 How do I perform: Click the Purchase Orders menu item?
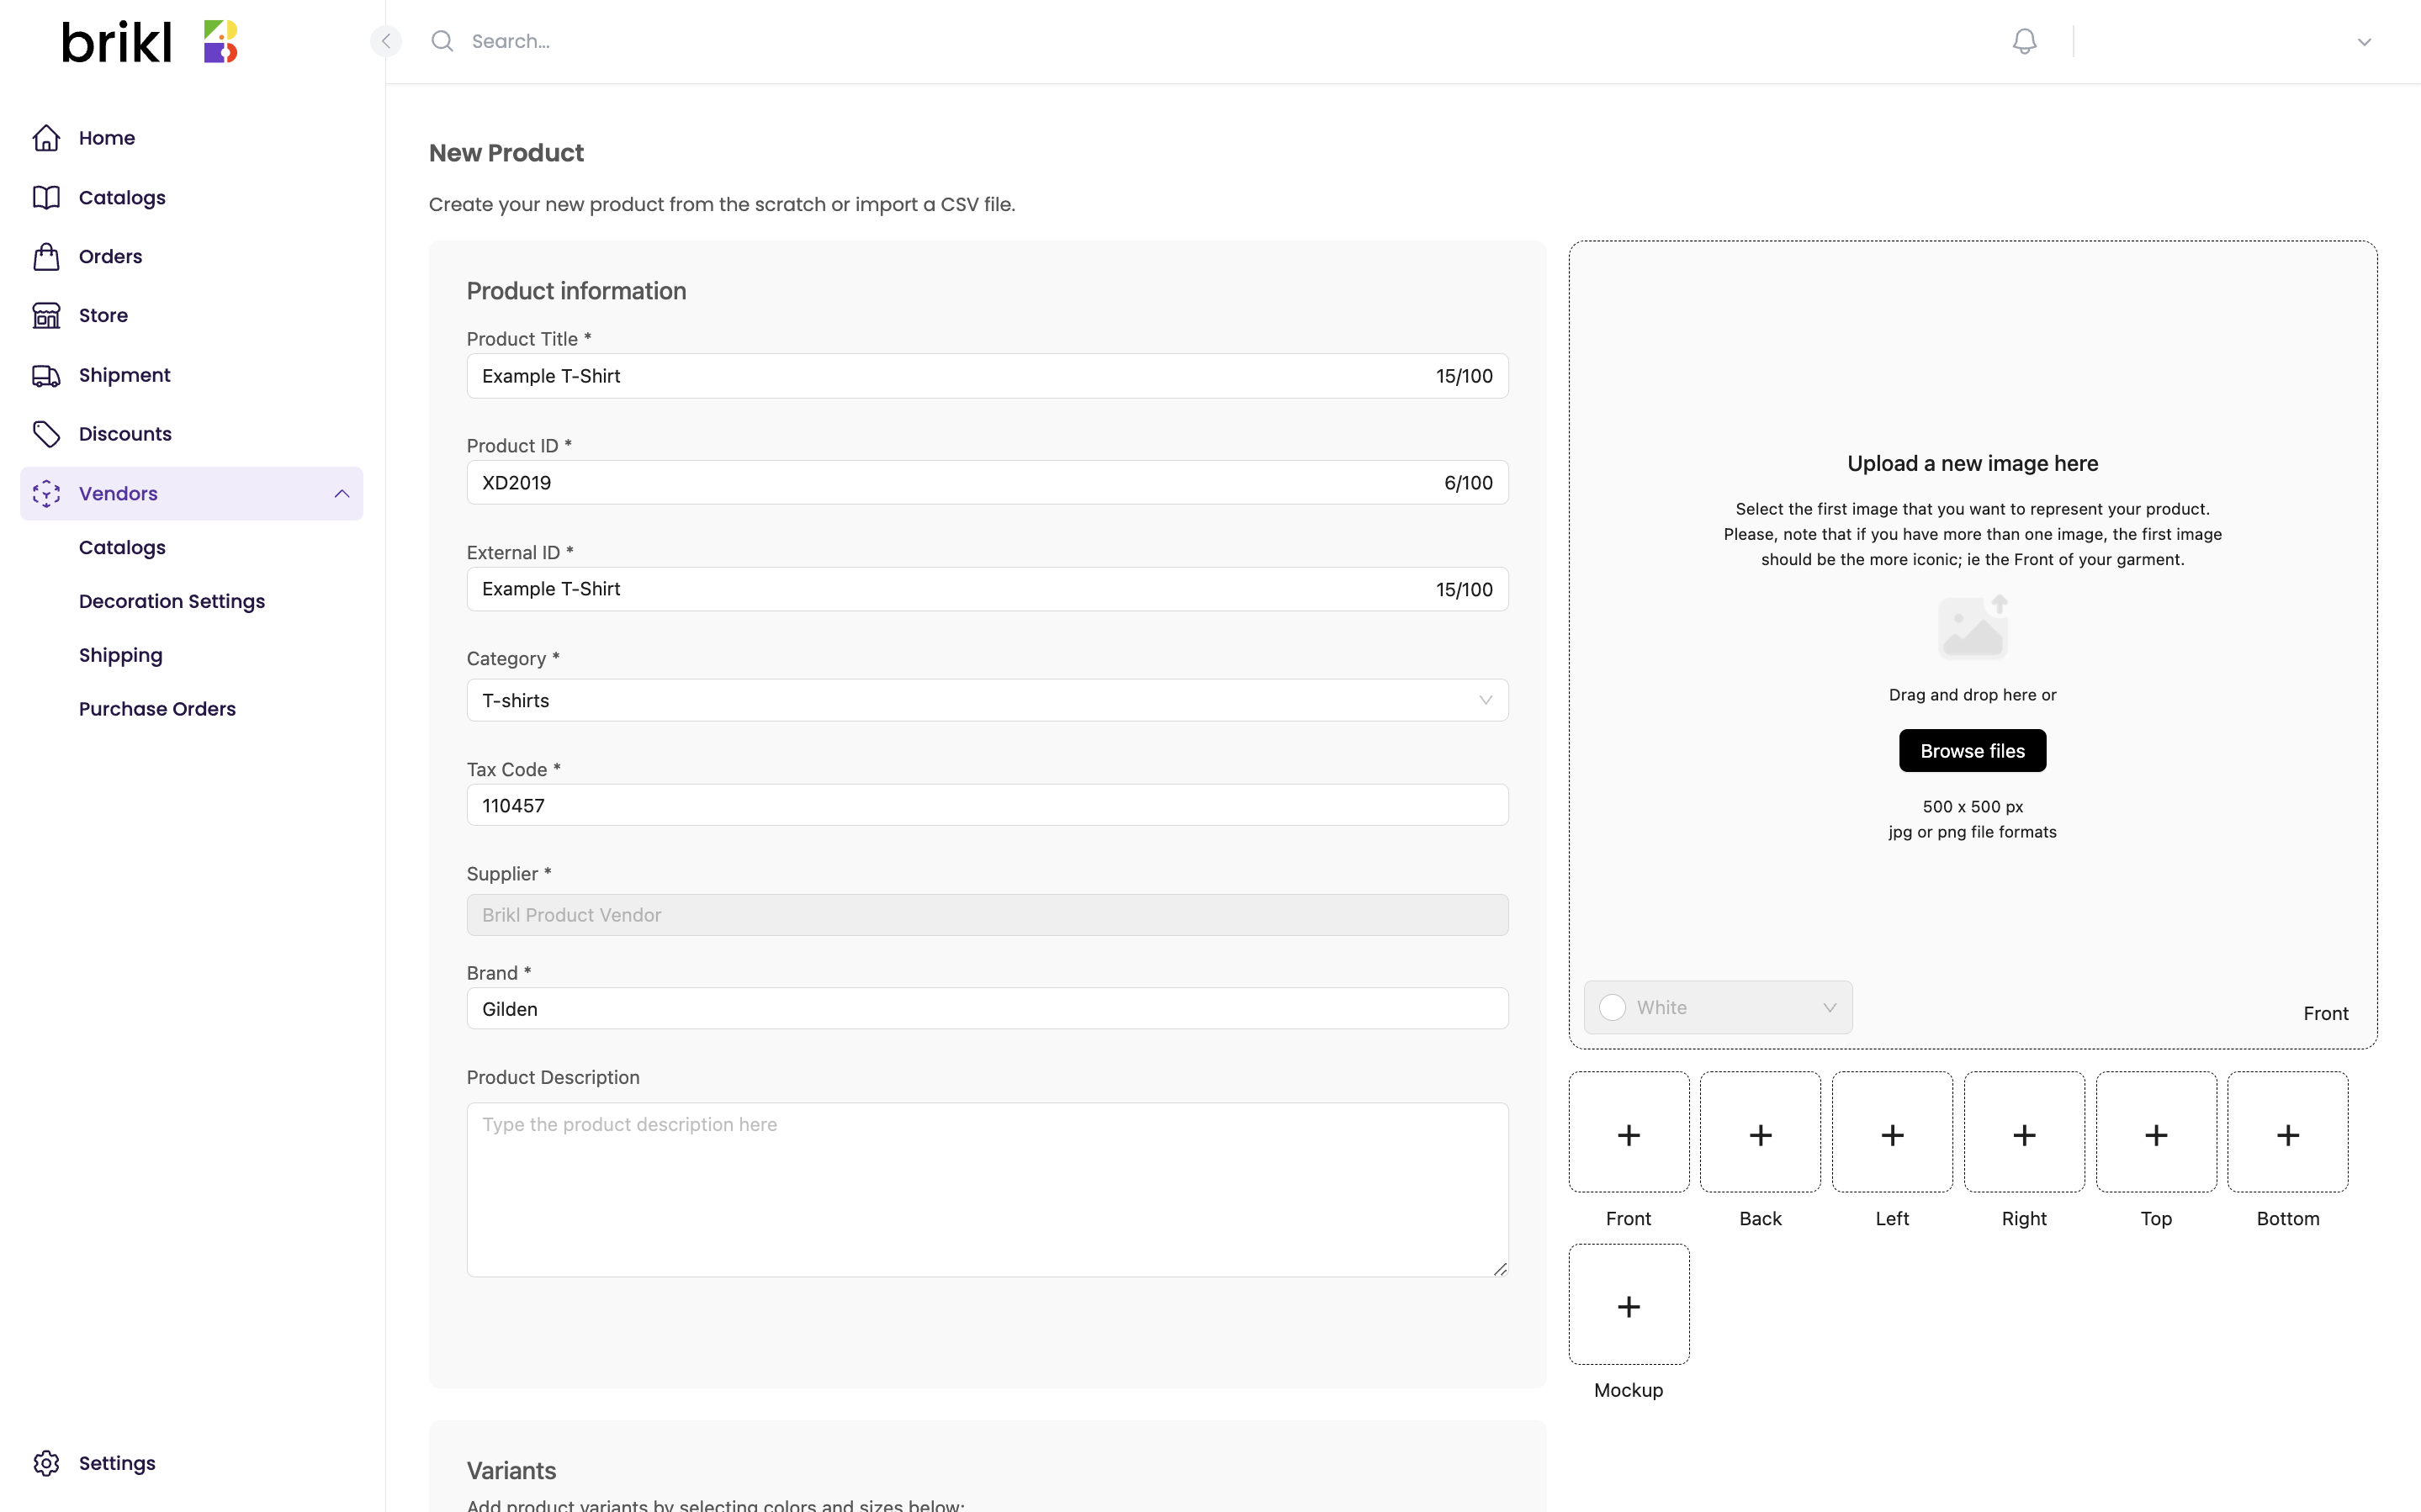(156, 709)
